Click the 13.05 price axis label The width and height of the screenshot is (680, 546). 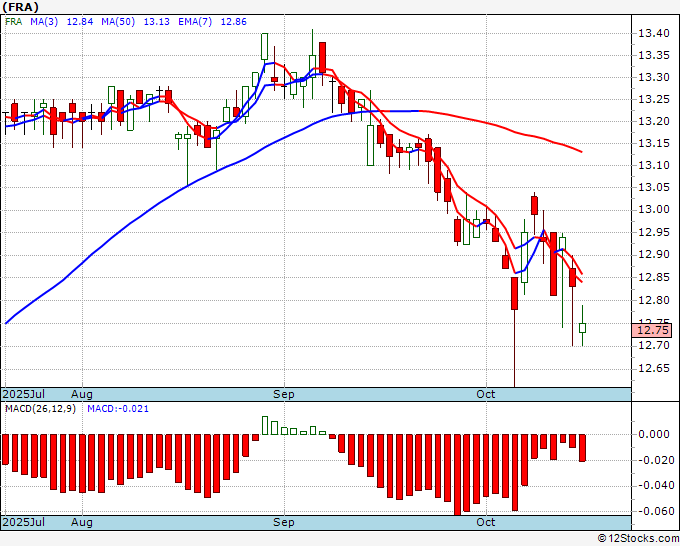pos(654,187)
